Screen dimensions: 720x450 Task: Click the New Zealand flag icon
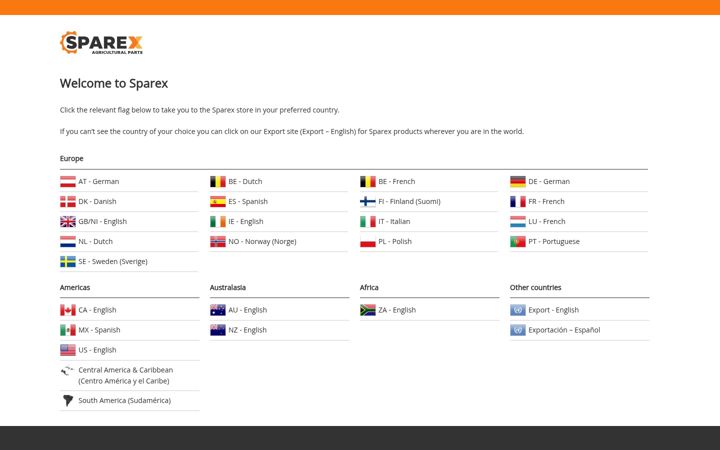pos(218,330)
